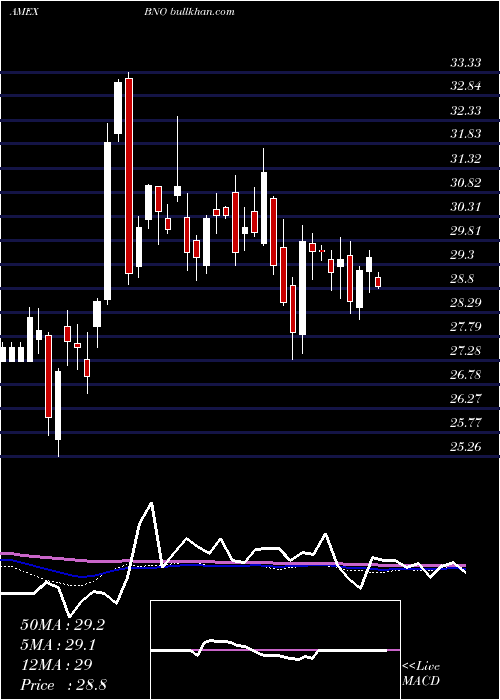Select the 29.3 price axis label
The width and height of the screenshot is (500, 700).
[x=462, y=255]
